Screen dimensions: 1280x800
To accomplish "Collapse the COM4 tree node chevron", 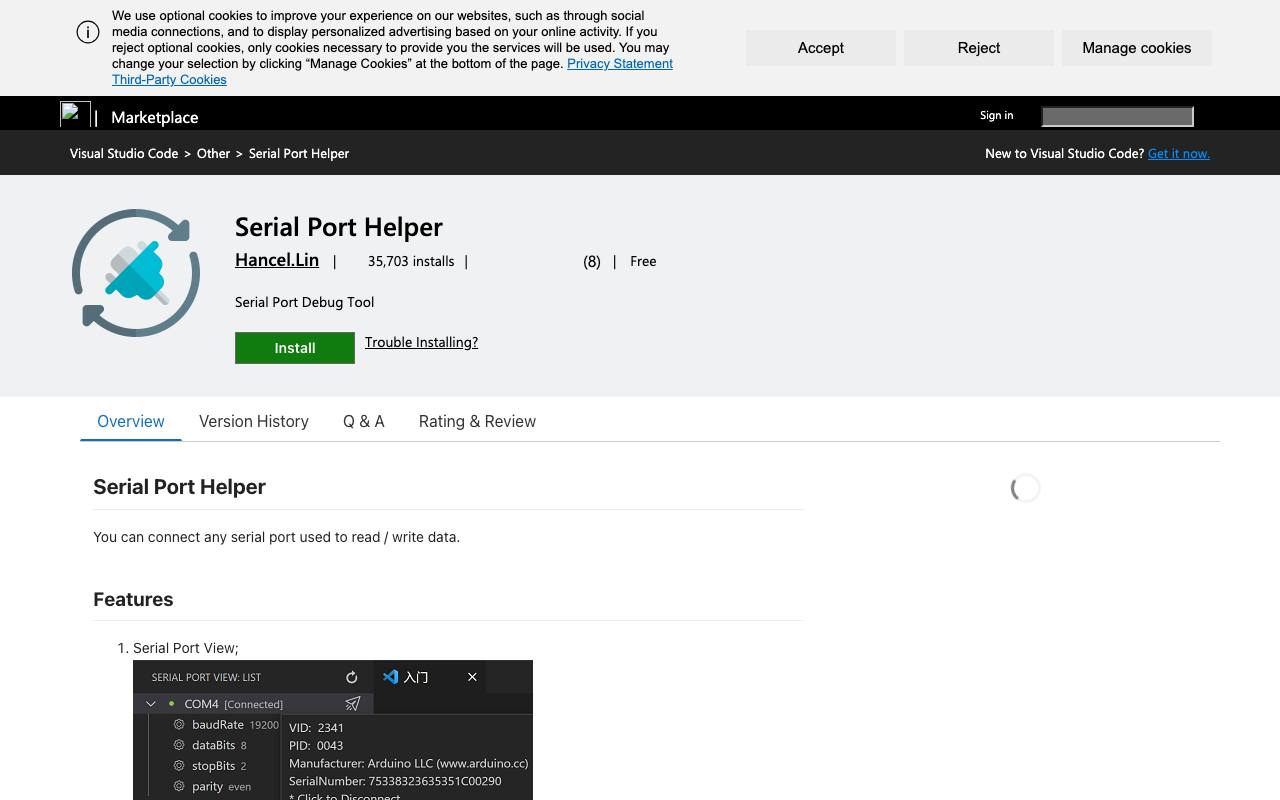I will [151, 704].
